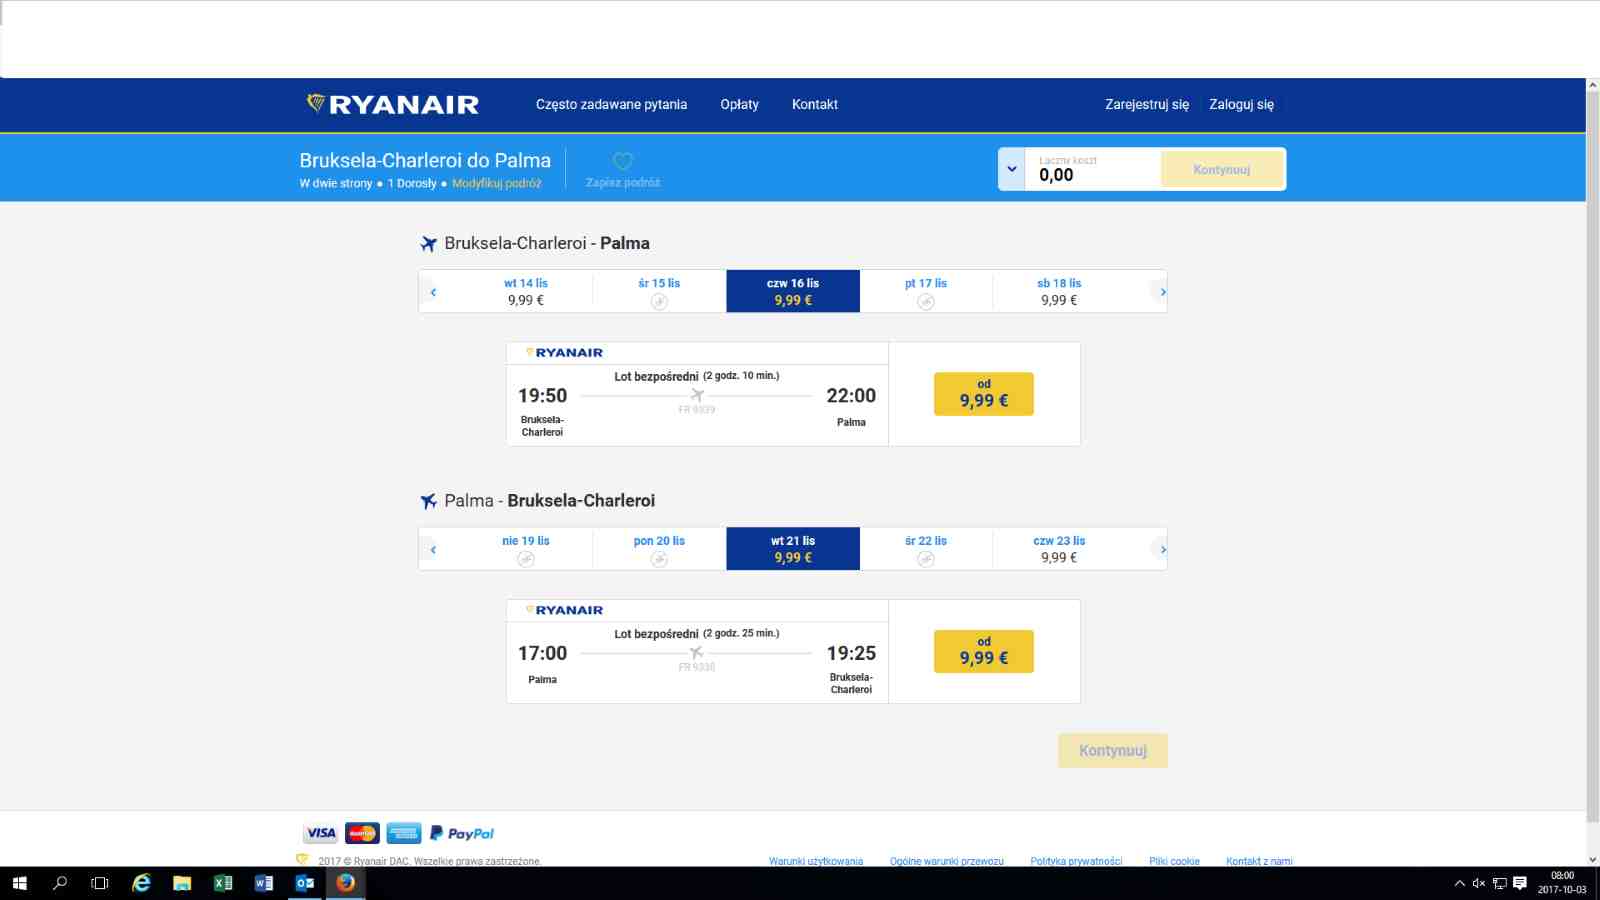Click the scrollbar down arrow
The width and height of the screenshot is (1600, 900).
[x=1593, y=859]
